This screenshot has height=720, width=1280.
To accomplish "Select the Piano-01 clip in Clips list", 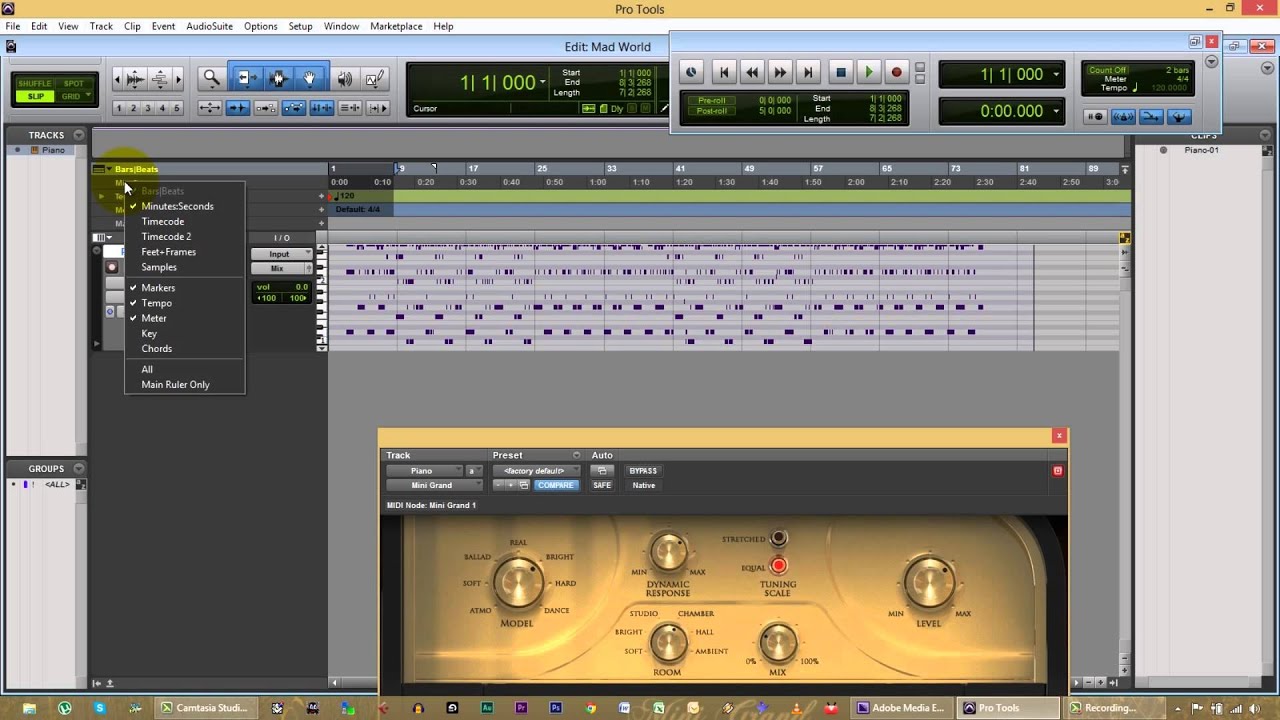I will pos(1201,150).
